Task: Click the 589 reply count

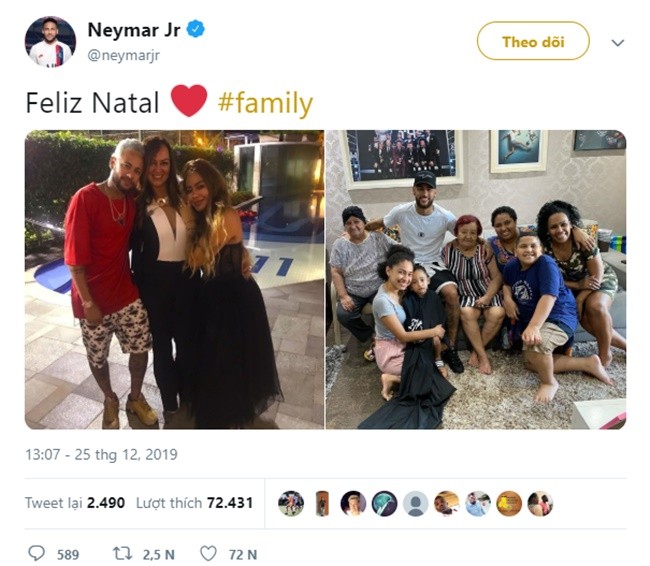Action: pyautogui.click(x=67, y=554)
